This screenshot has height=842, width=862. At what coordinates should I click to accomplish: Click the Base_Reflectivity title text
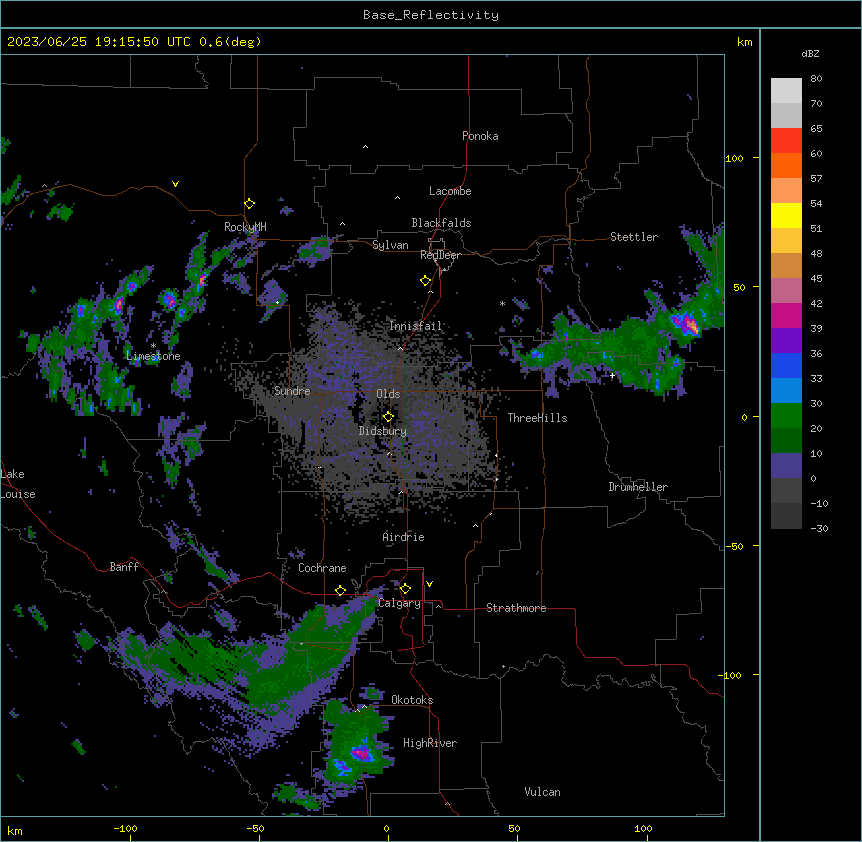(x=431, y=15)
